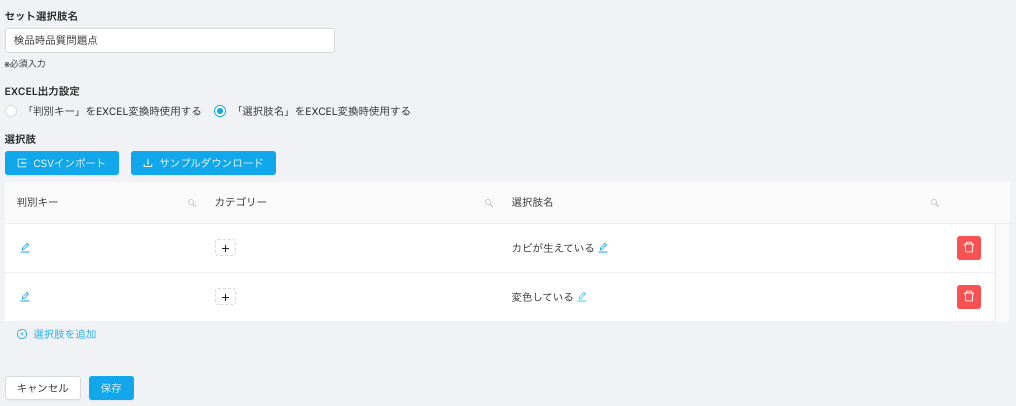The image size is (1016, 406).
Task: Click search icon in 選択肢名 column header
Action: 935,203
